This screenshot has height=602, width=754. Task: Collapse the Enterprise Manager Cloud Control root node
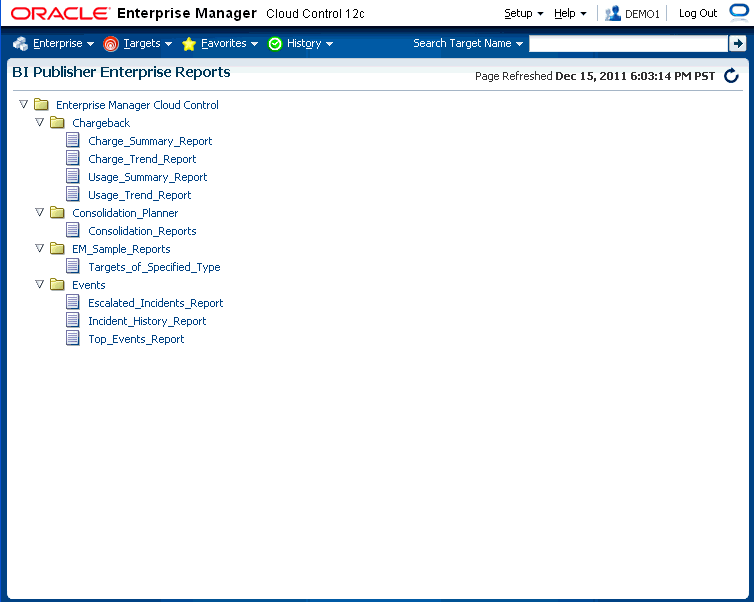23,104
